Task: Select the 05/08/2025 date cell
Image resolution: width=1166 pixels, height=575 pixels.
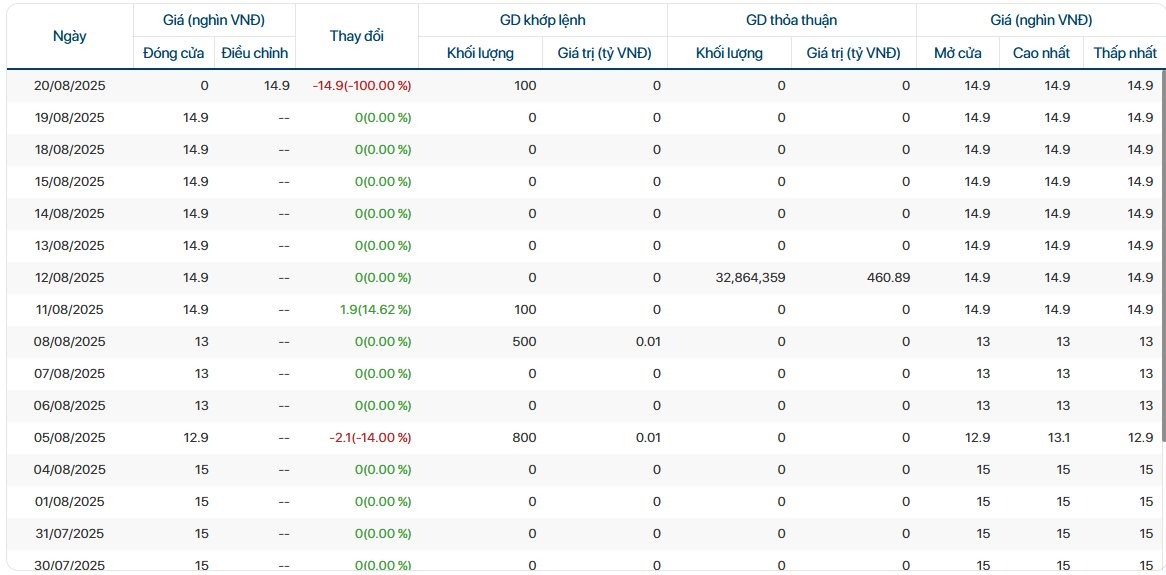Action: coord(70,438)
